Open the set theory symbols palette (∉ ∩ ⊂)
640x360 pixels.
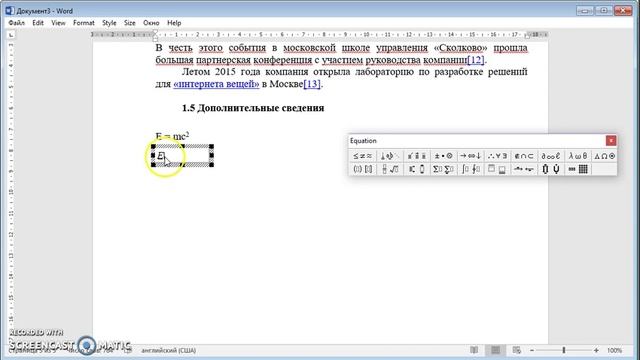tap(524, 156)
